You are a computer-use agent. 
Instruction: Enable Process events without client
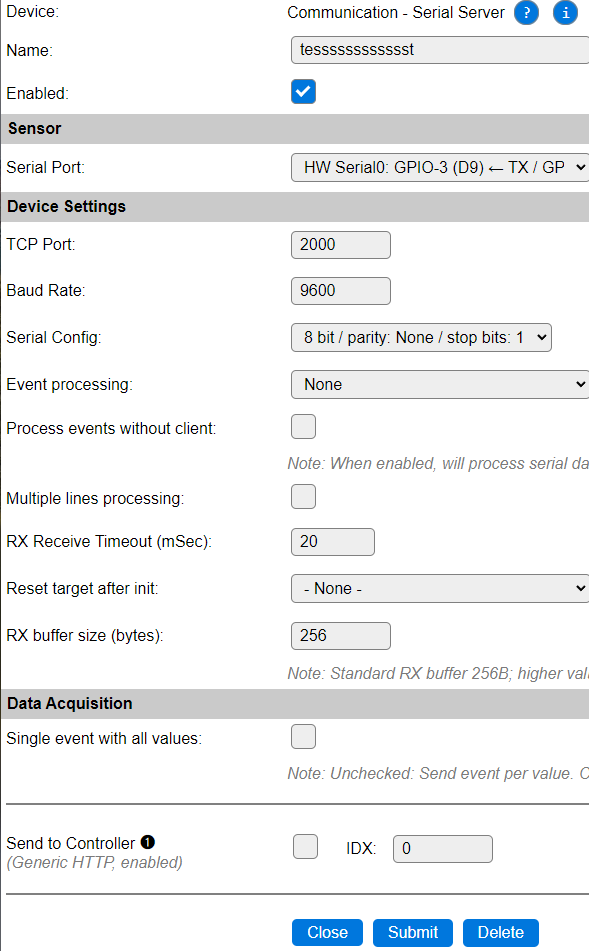(303, 426)
